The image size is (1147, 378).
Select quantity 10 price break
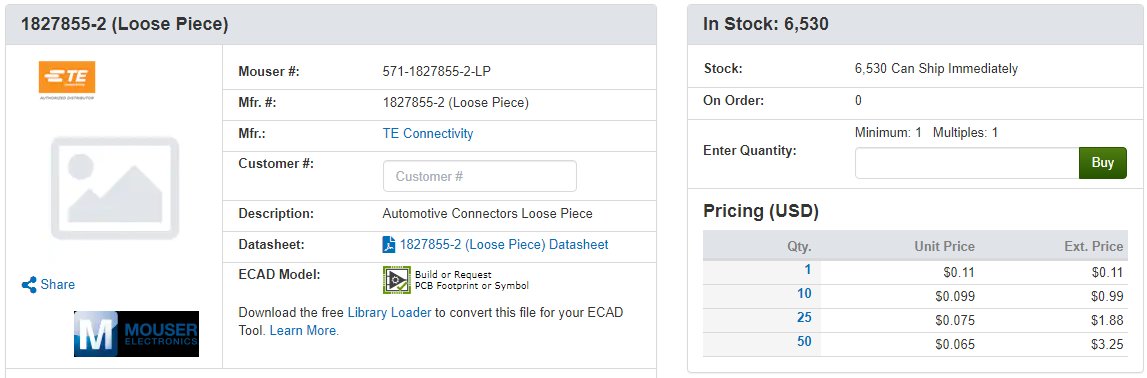pyautogui.click(x=805, y=294)
